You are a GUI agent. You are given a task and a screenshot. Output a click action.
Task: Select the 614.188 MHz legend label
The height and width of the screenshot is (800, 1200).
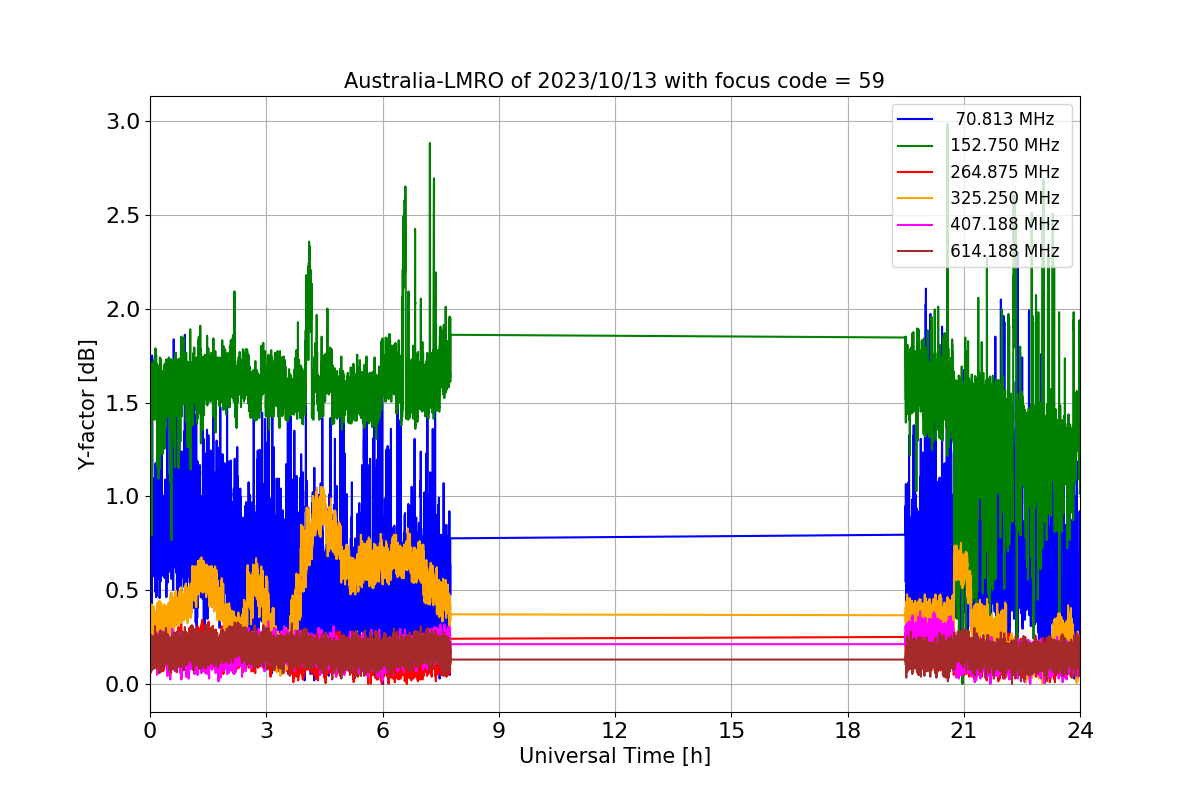(1005, 251)
